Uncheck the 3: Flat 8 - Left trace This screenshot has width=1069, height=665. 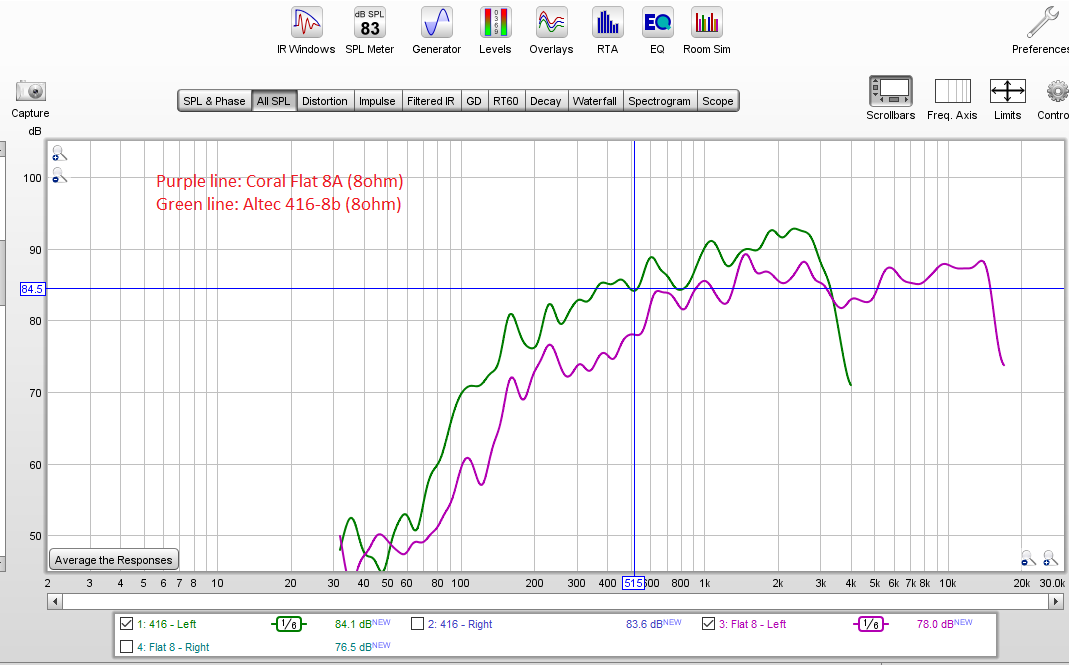(708, 623)
